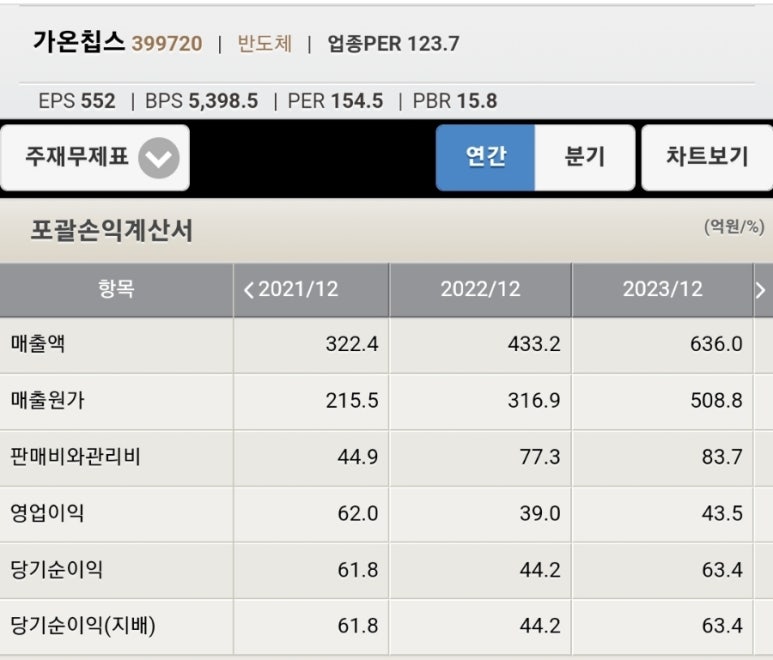
Task: Open the 차트보기 chart view
Action: [707, 157]
